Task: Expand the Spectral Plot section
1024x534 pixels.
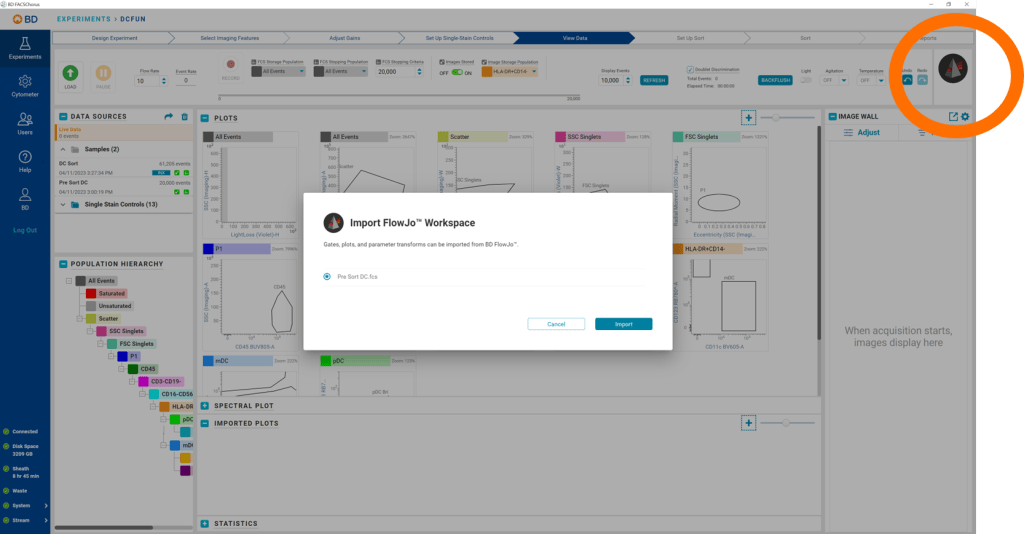Action: click(x=205, y=406)
